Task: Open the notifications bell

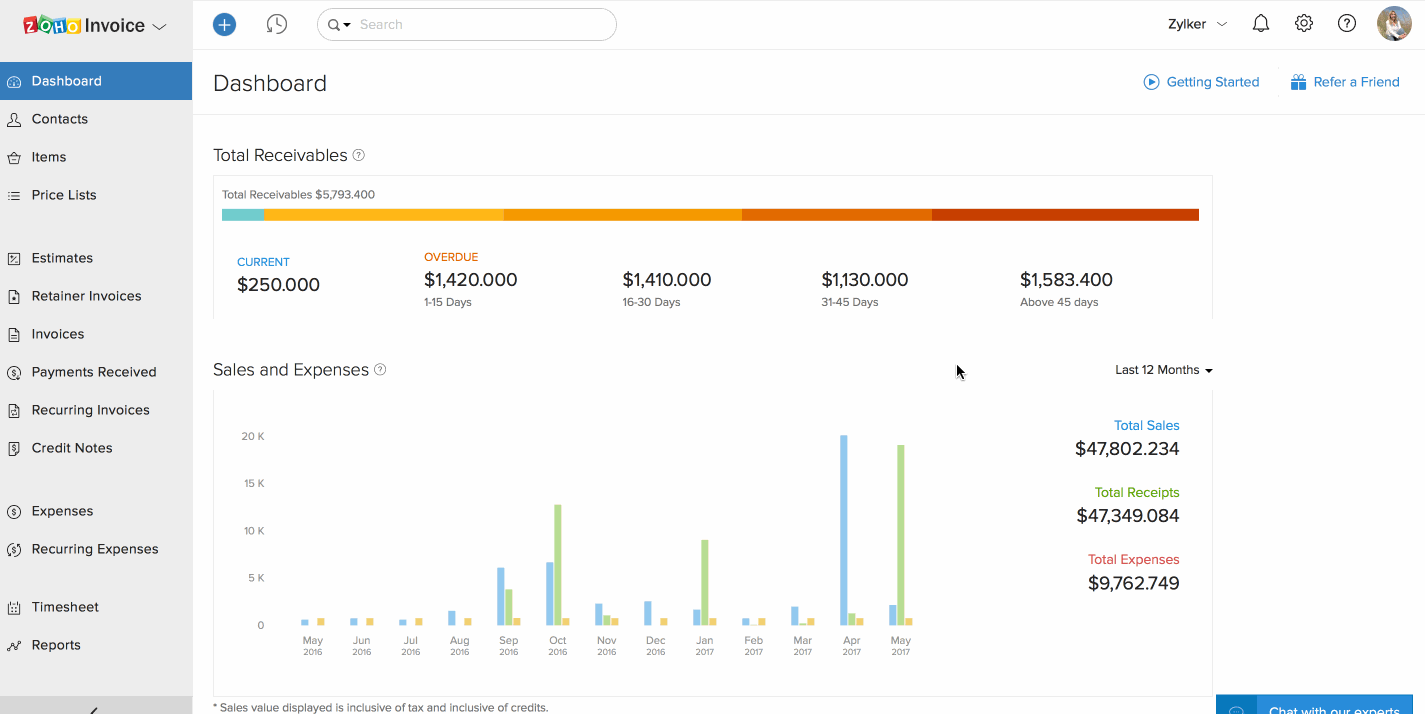Action: coord(1261,24)
